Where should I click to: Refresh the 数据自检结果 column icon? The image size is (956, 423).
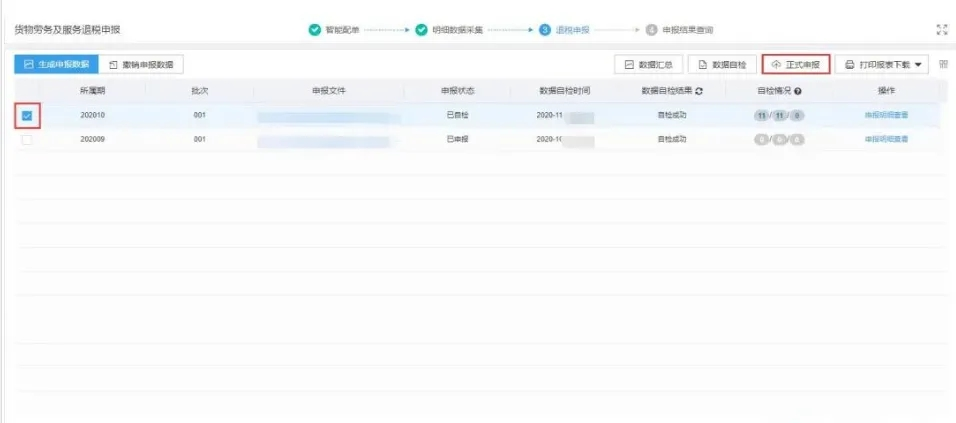click(x=699, y=91)
